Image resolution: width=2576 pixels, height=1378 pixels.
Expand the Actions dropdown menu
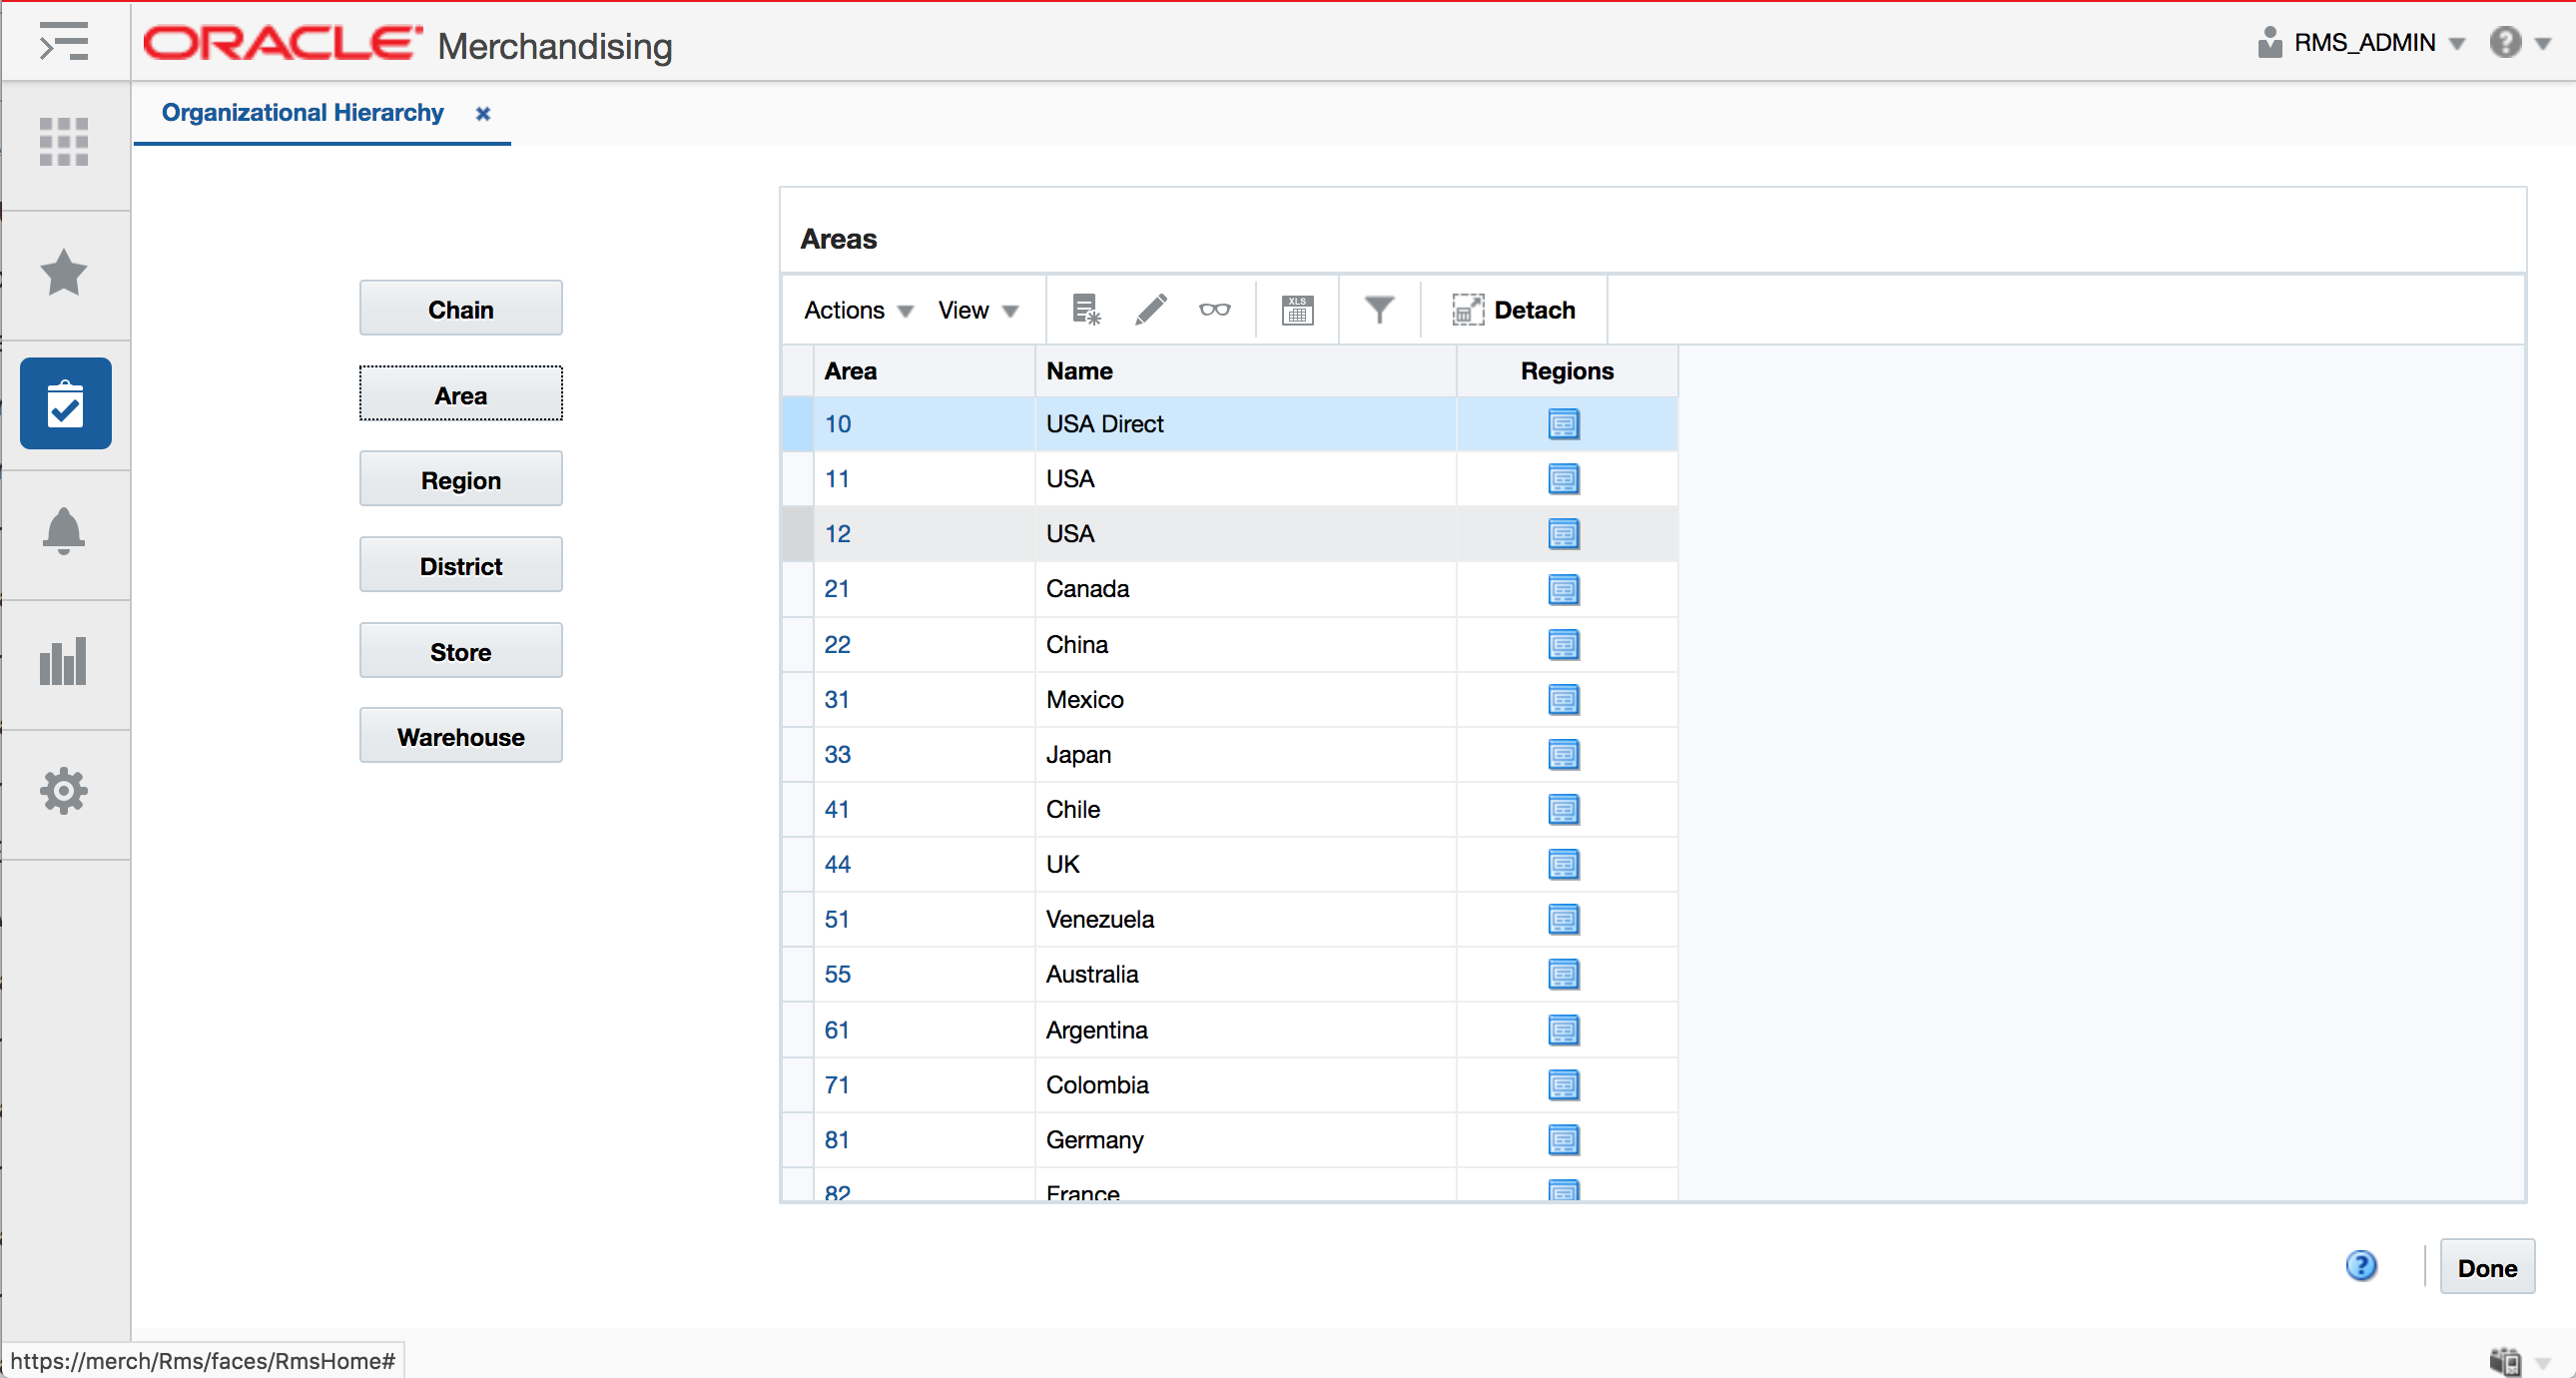pos(855,310)
